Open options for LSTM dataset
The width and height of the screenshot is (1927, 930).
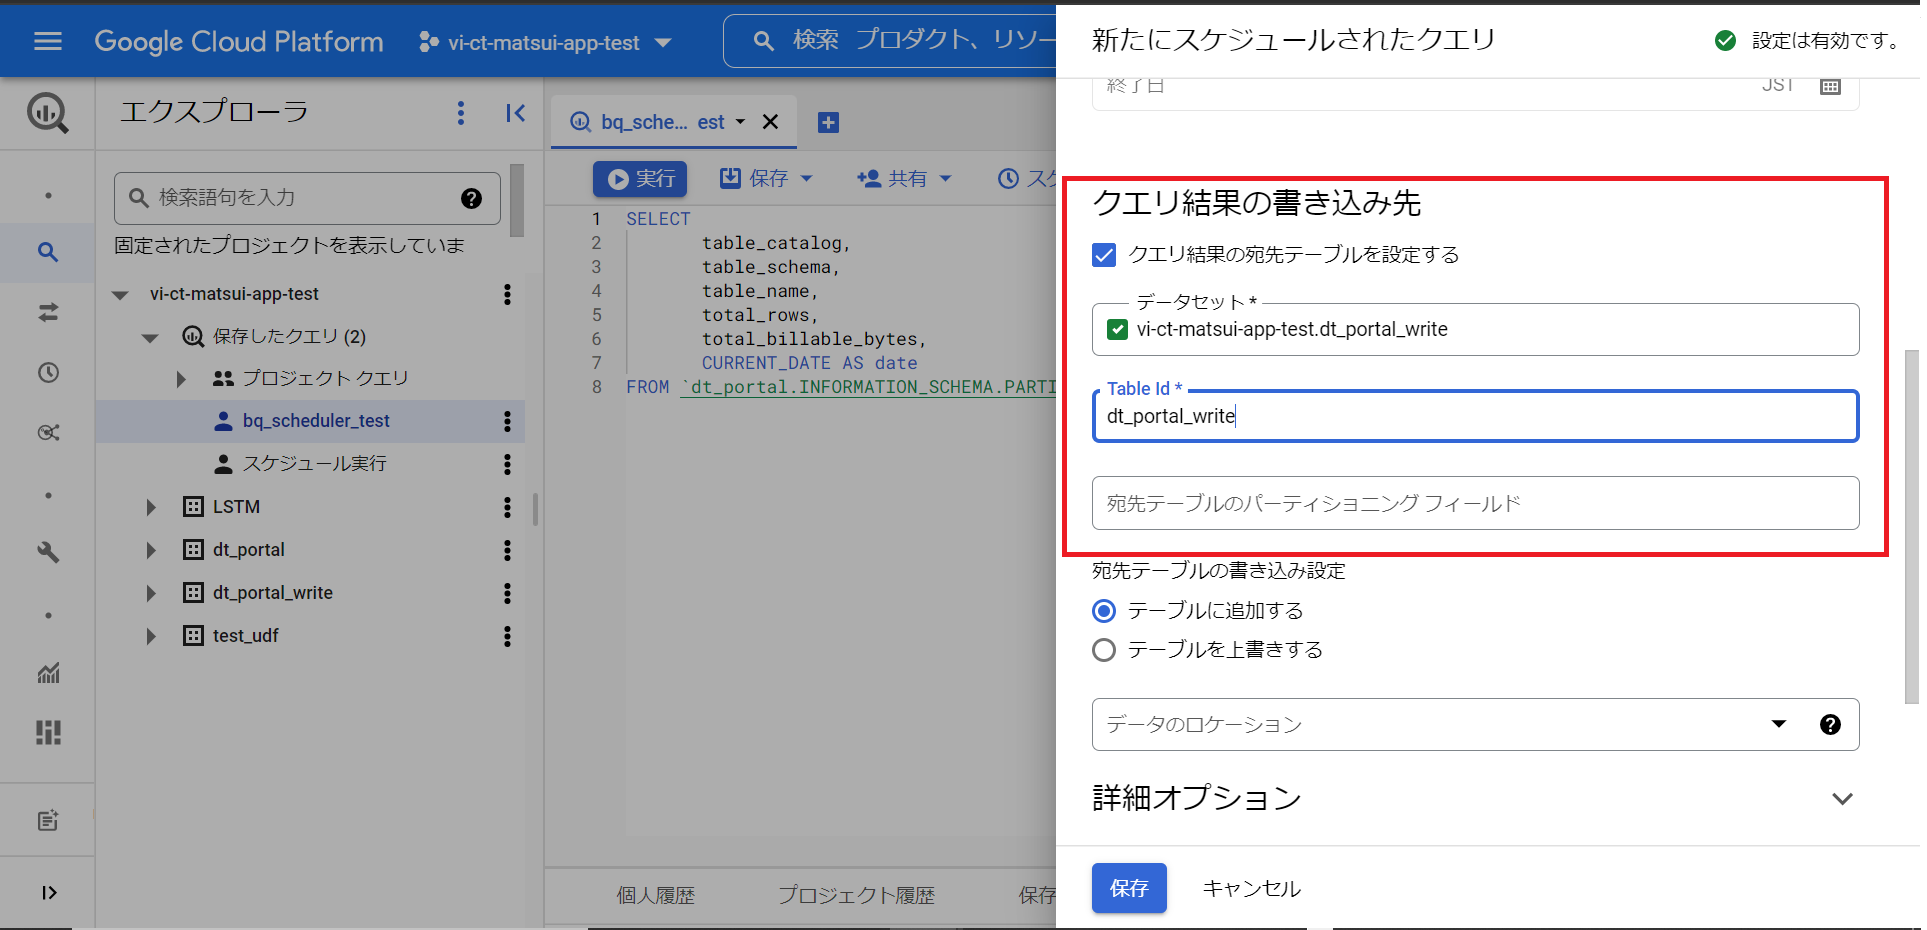coord(507,507)
